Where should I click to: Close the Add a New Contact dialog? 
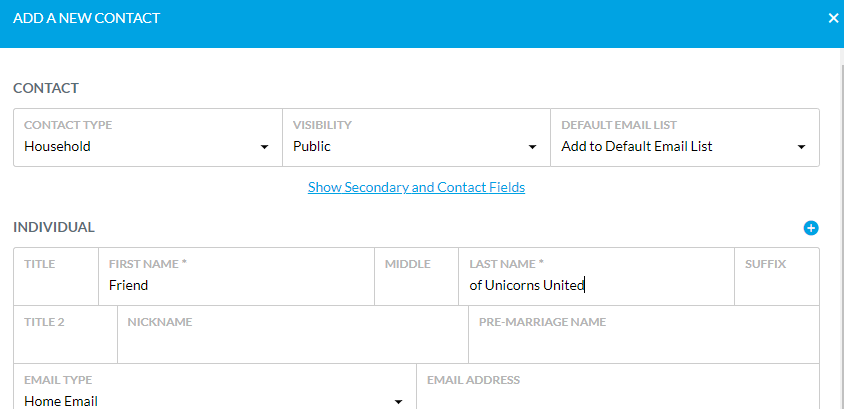coord(833,18)
